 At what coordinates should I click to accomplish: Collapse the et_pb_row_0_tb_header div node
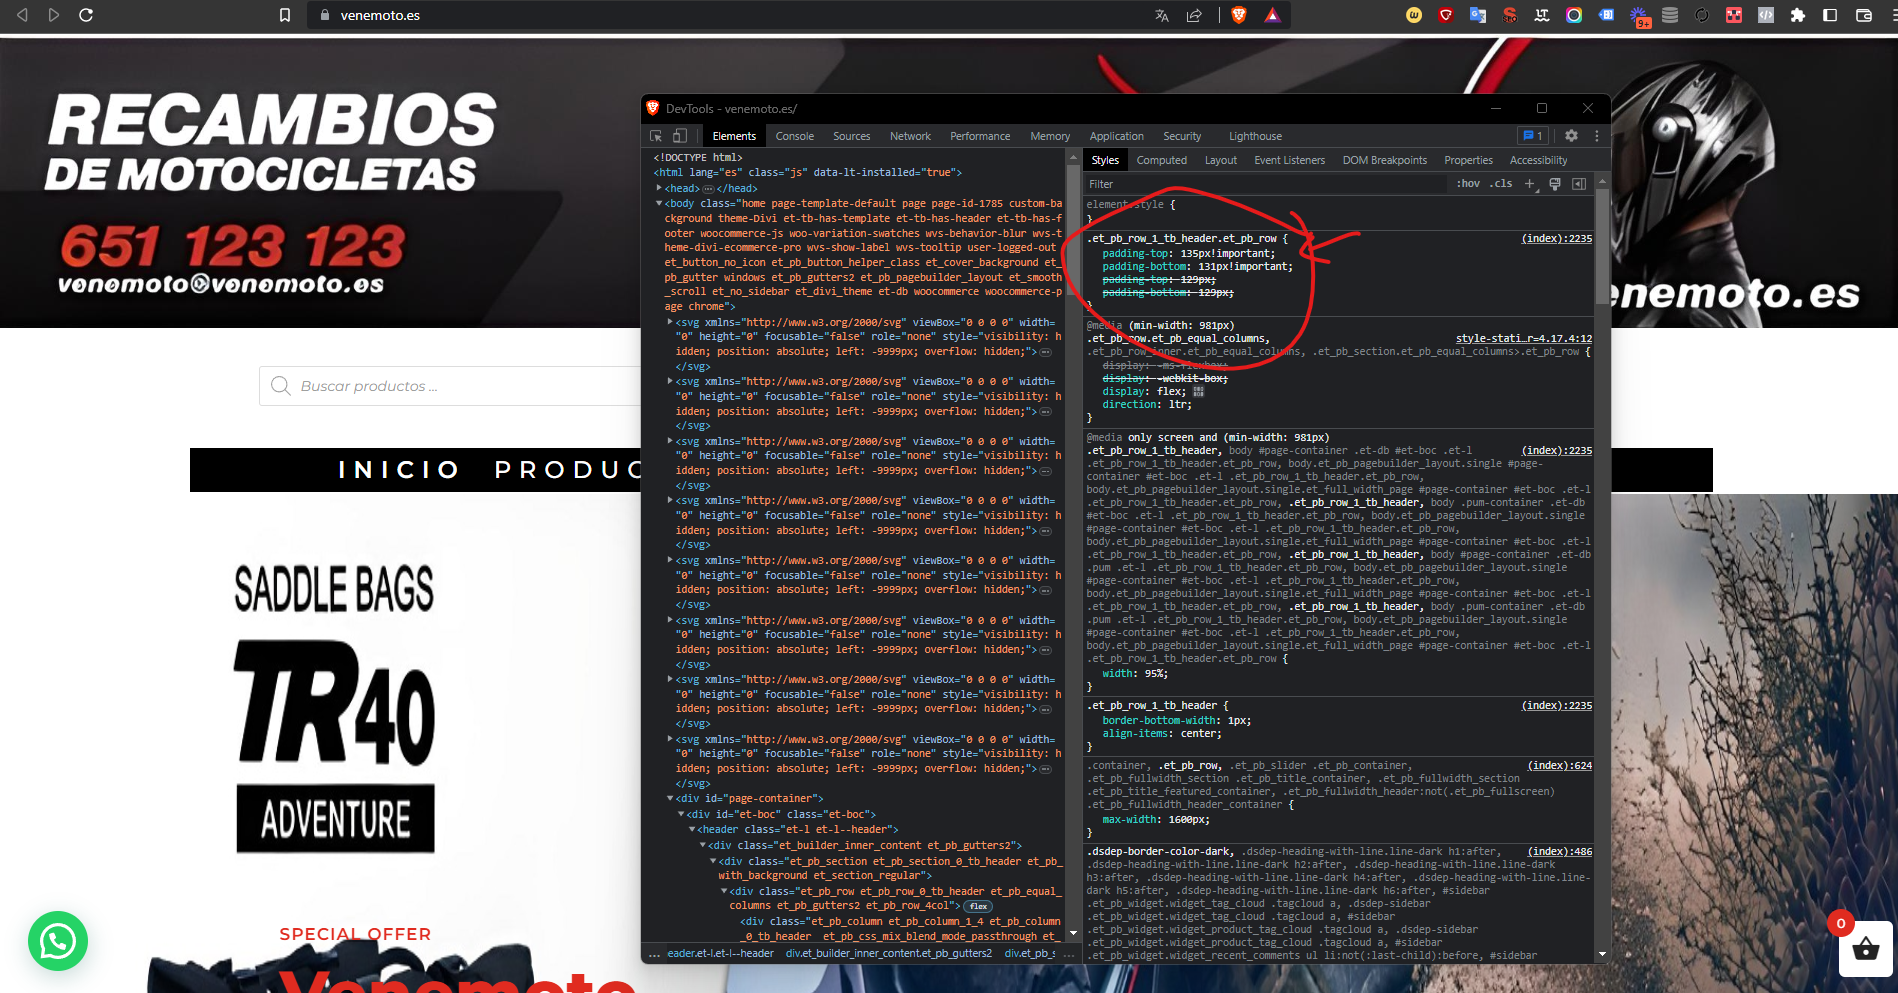tap(725, 891)
